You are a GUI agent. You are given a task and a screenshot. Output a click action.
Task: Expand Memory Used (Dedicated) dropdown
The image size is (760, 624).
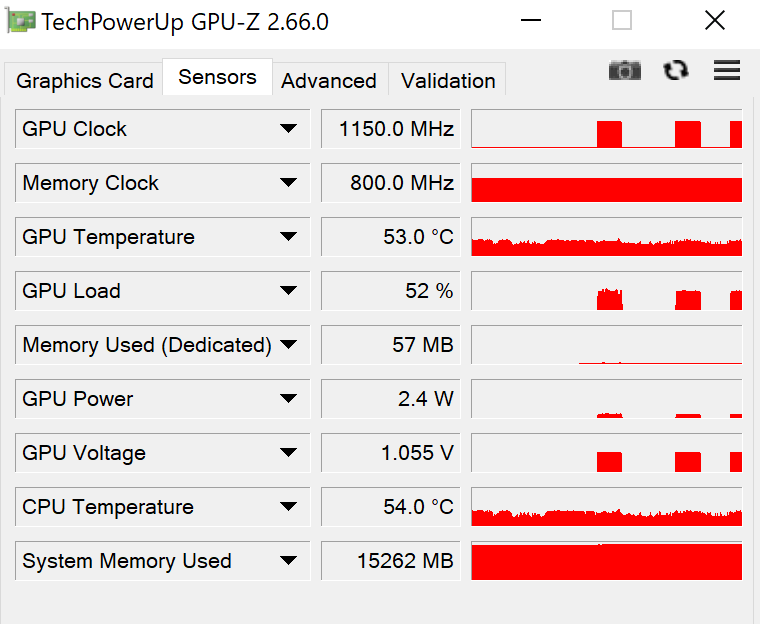pyautogui.click(x=288, y=345)
